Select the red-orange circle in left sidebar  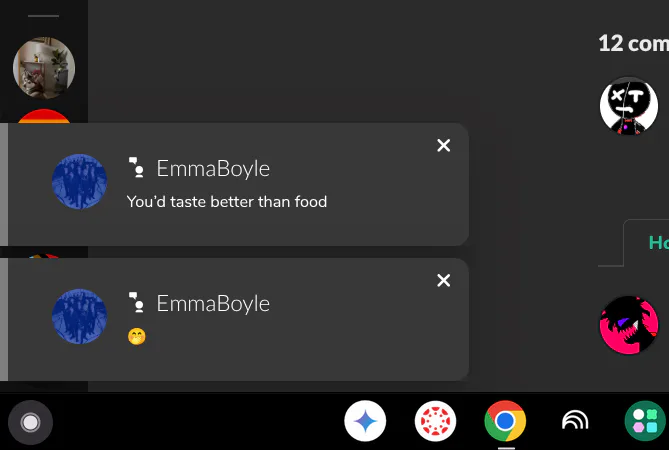[x=44, y=116]
